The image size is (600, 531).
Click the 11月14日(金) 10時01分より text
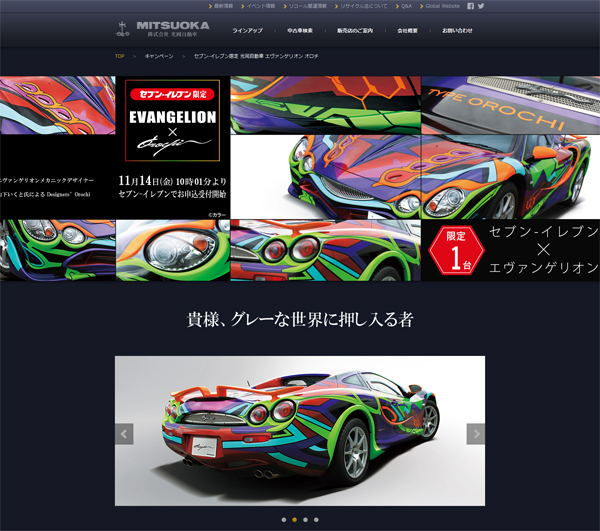click(x=173, y=181)
